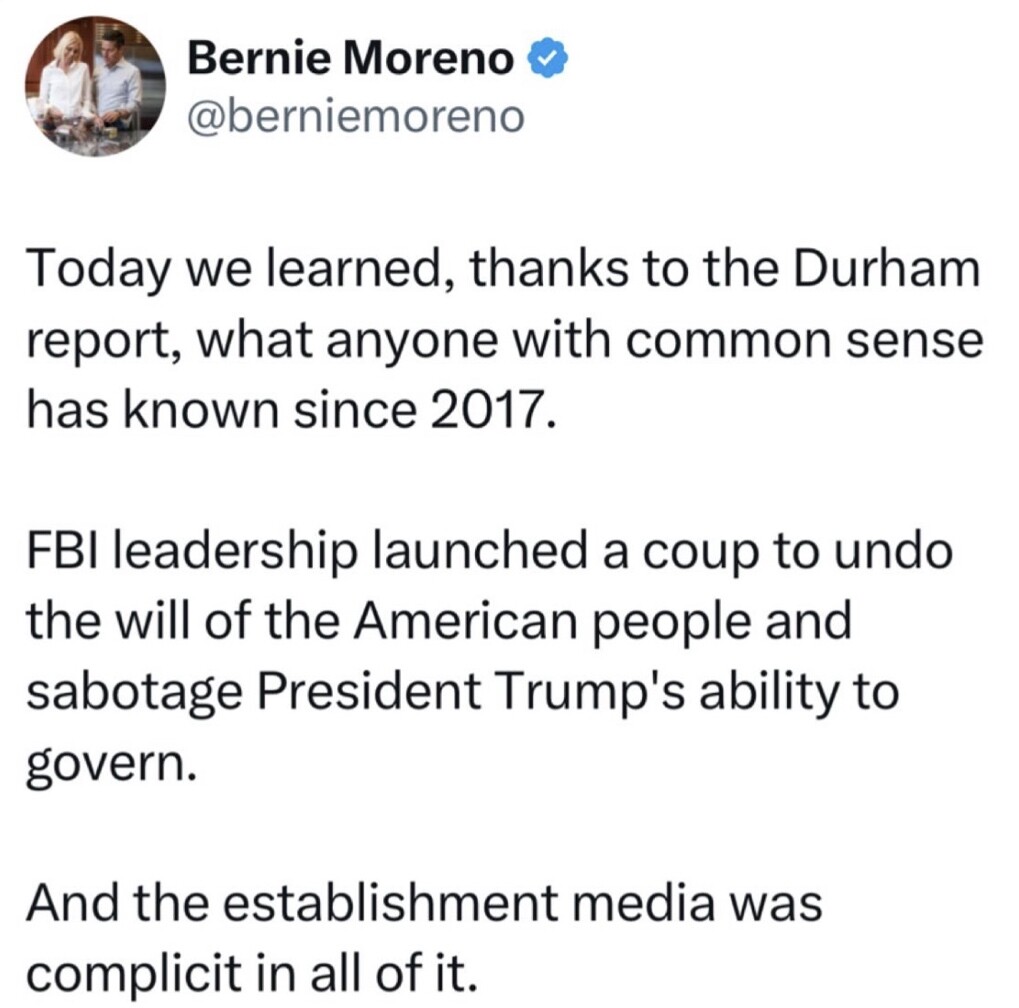This screenshot has height=1008, width=1019.
Task: Open Bernie Moreno's profile picture
Action: (96, 86)
